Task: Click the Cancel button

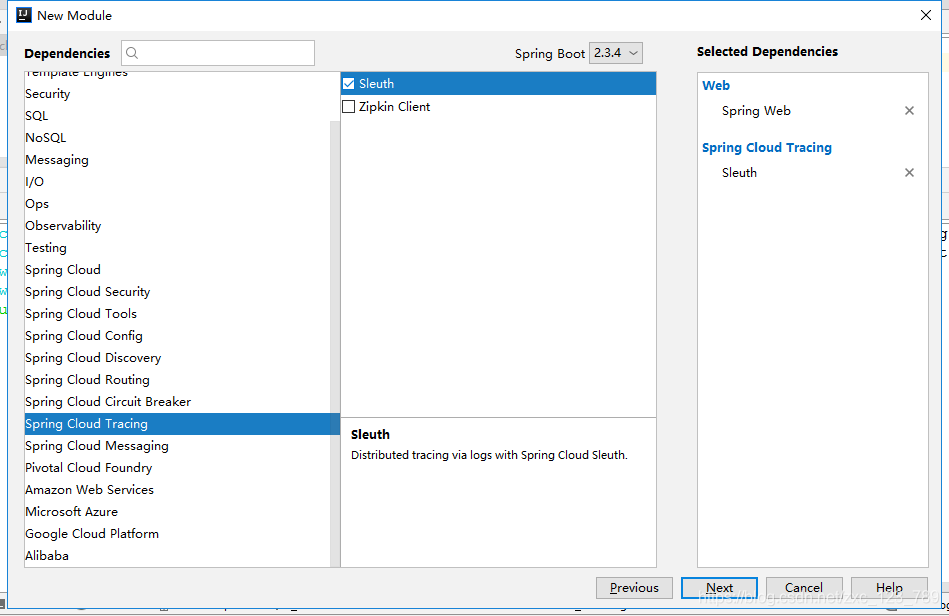Action: (x=804, y=588)
